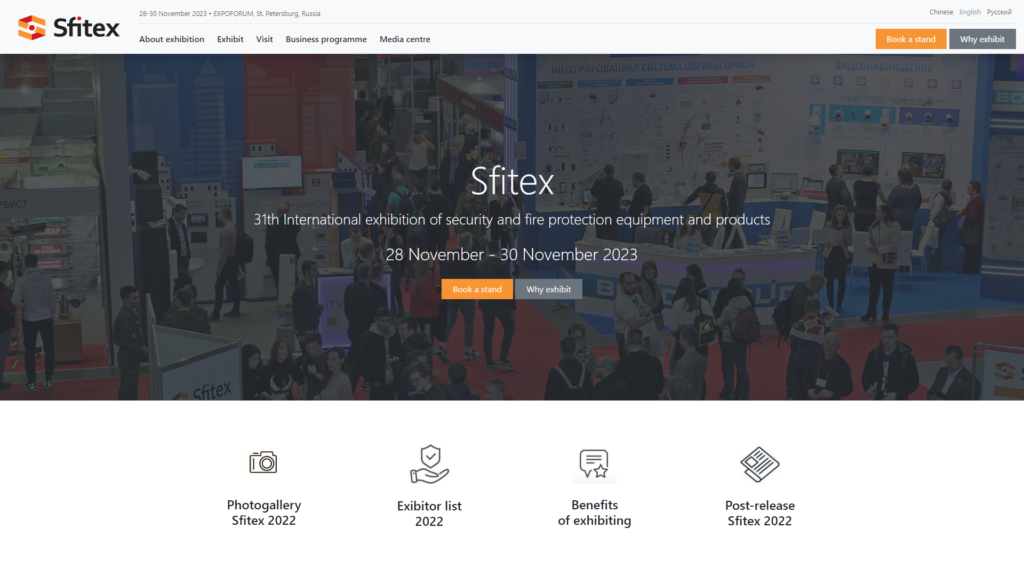The image size is (1024, 576).
Task: Click the large Sfitex hero title
Action: pos(512,181)
